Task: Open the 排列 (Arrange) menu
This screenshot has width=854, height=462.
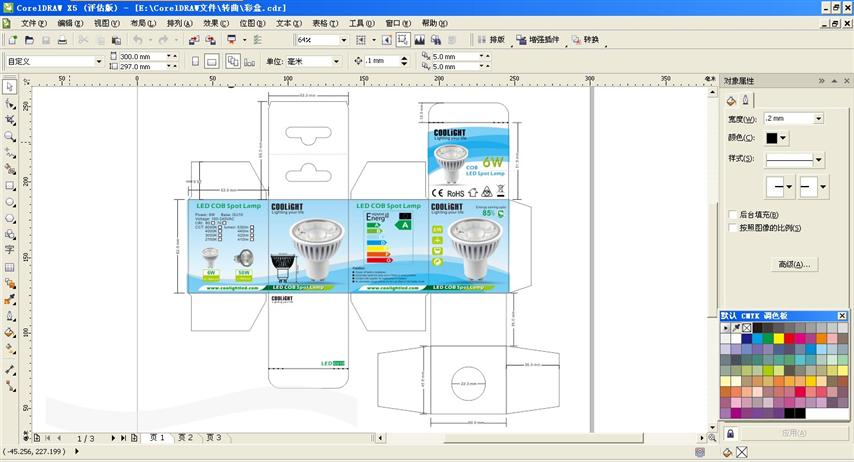Action: [180, 23]
